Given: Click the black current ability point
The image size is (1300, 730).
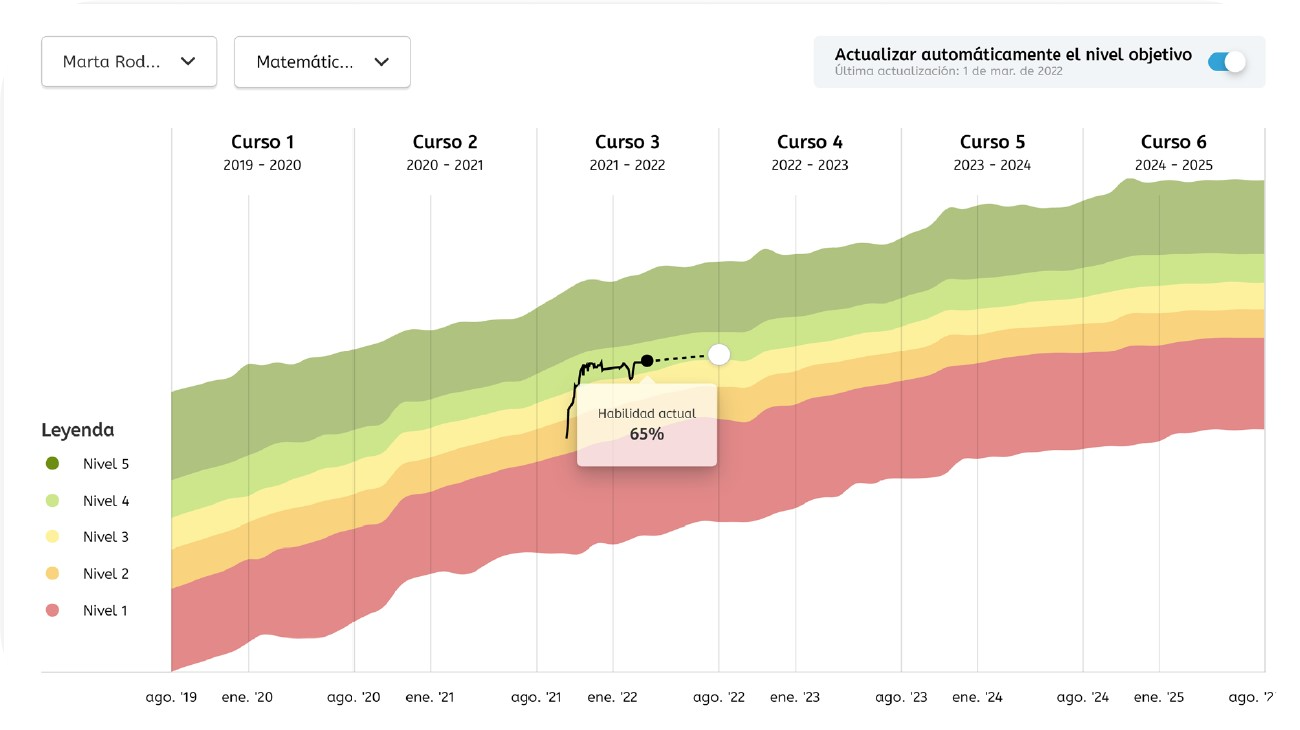Looking at the screenshot, I should tap(647, 360).
